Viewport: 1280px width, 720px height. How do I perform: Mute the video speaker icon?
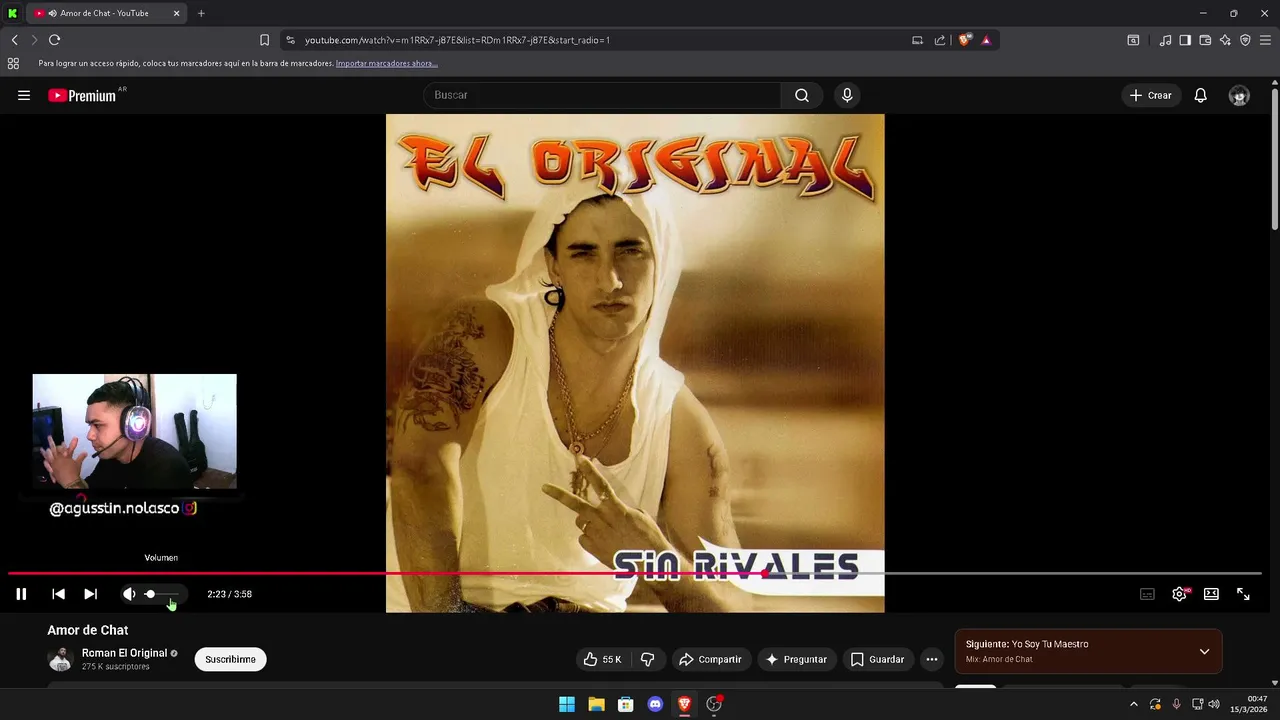point(129,594)
